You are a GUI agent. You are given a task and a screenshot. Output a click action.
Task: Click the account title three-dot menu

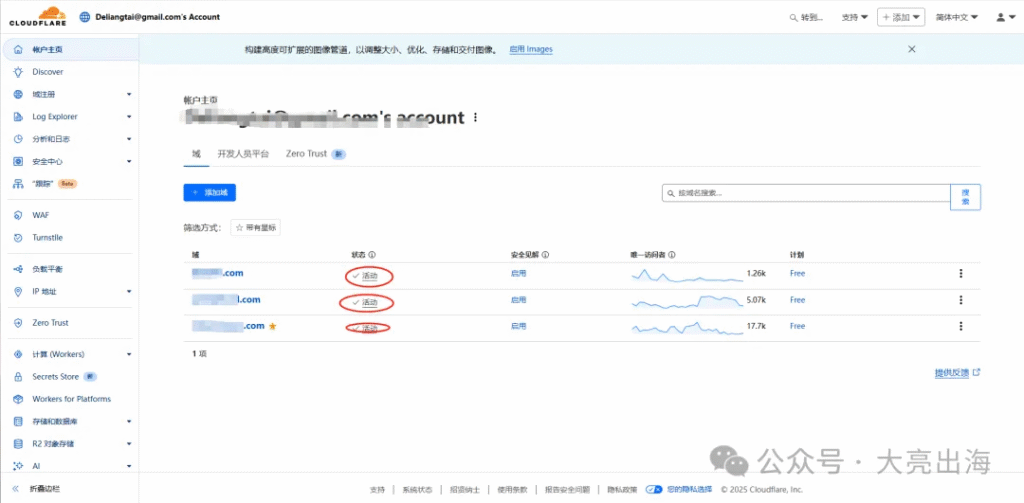pyautogui.click(x=475, y=118)
